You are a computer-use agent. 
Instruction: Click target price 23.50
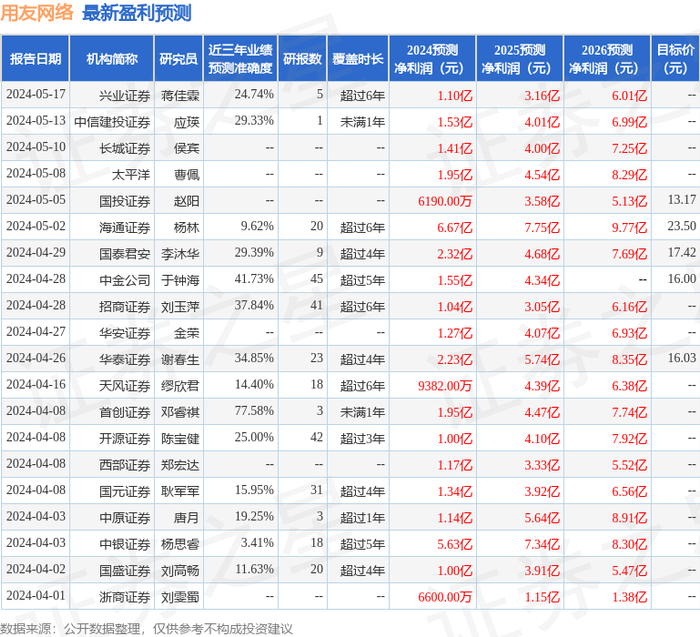(x=682, y=226)
